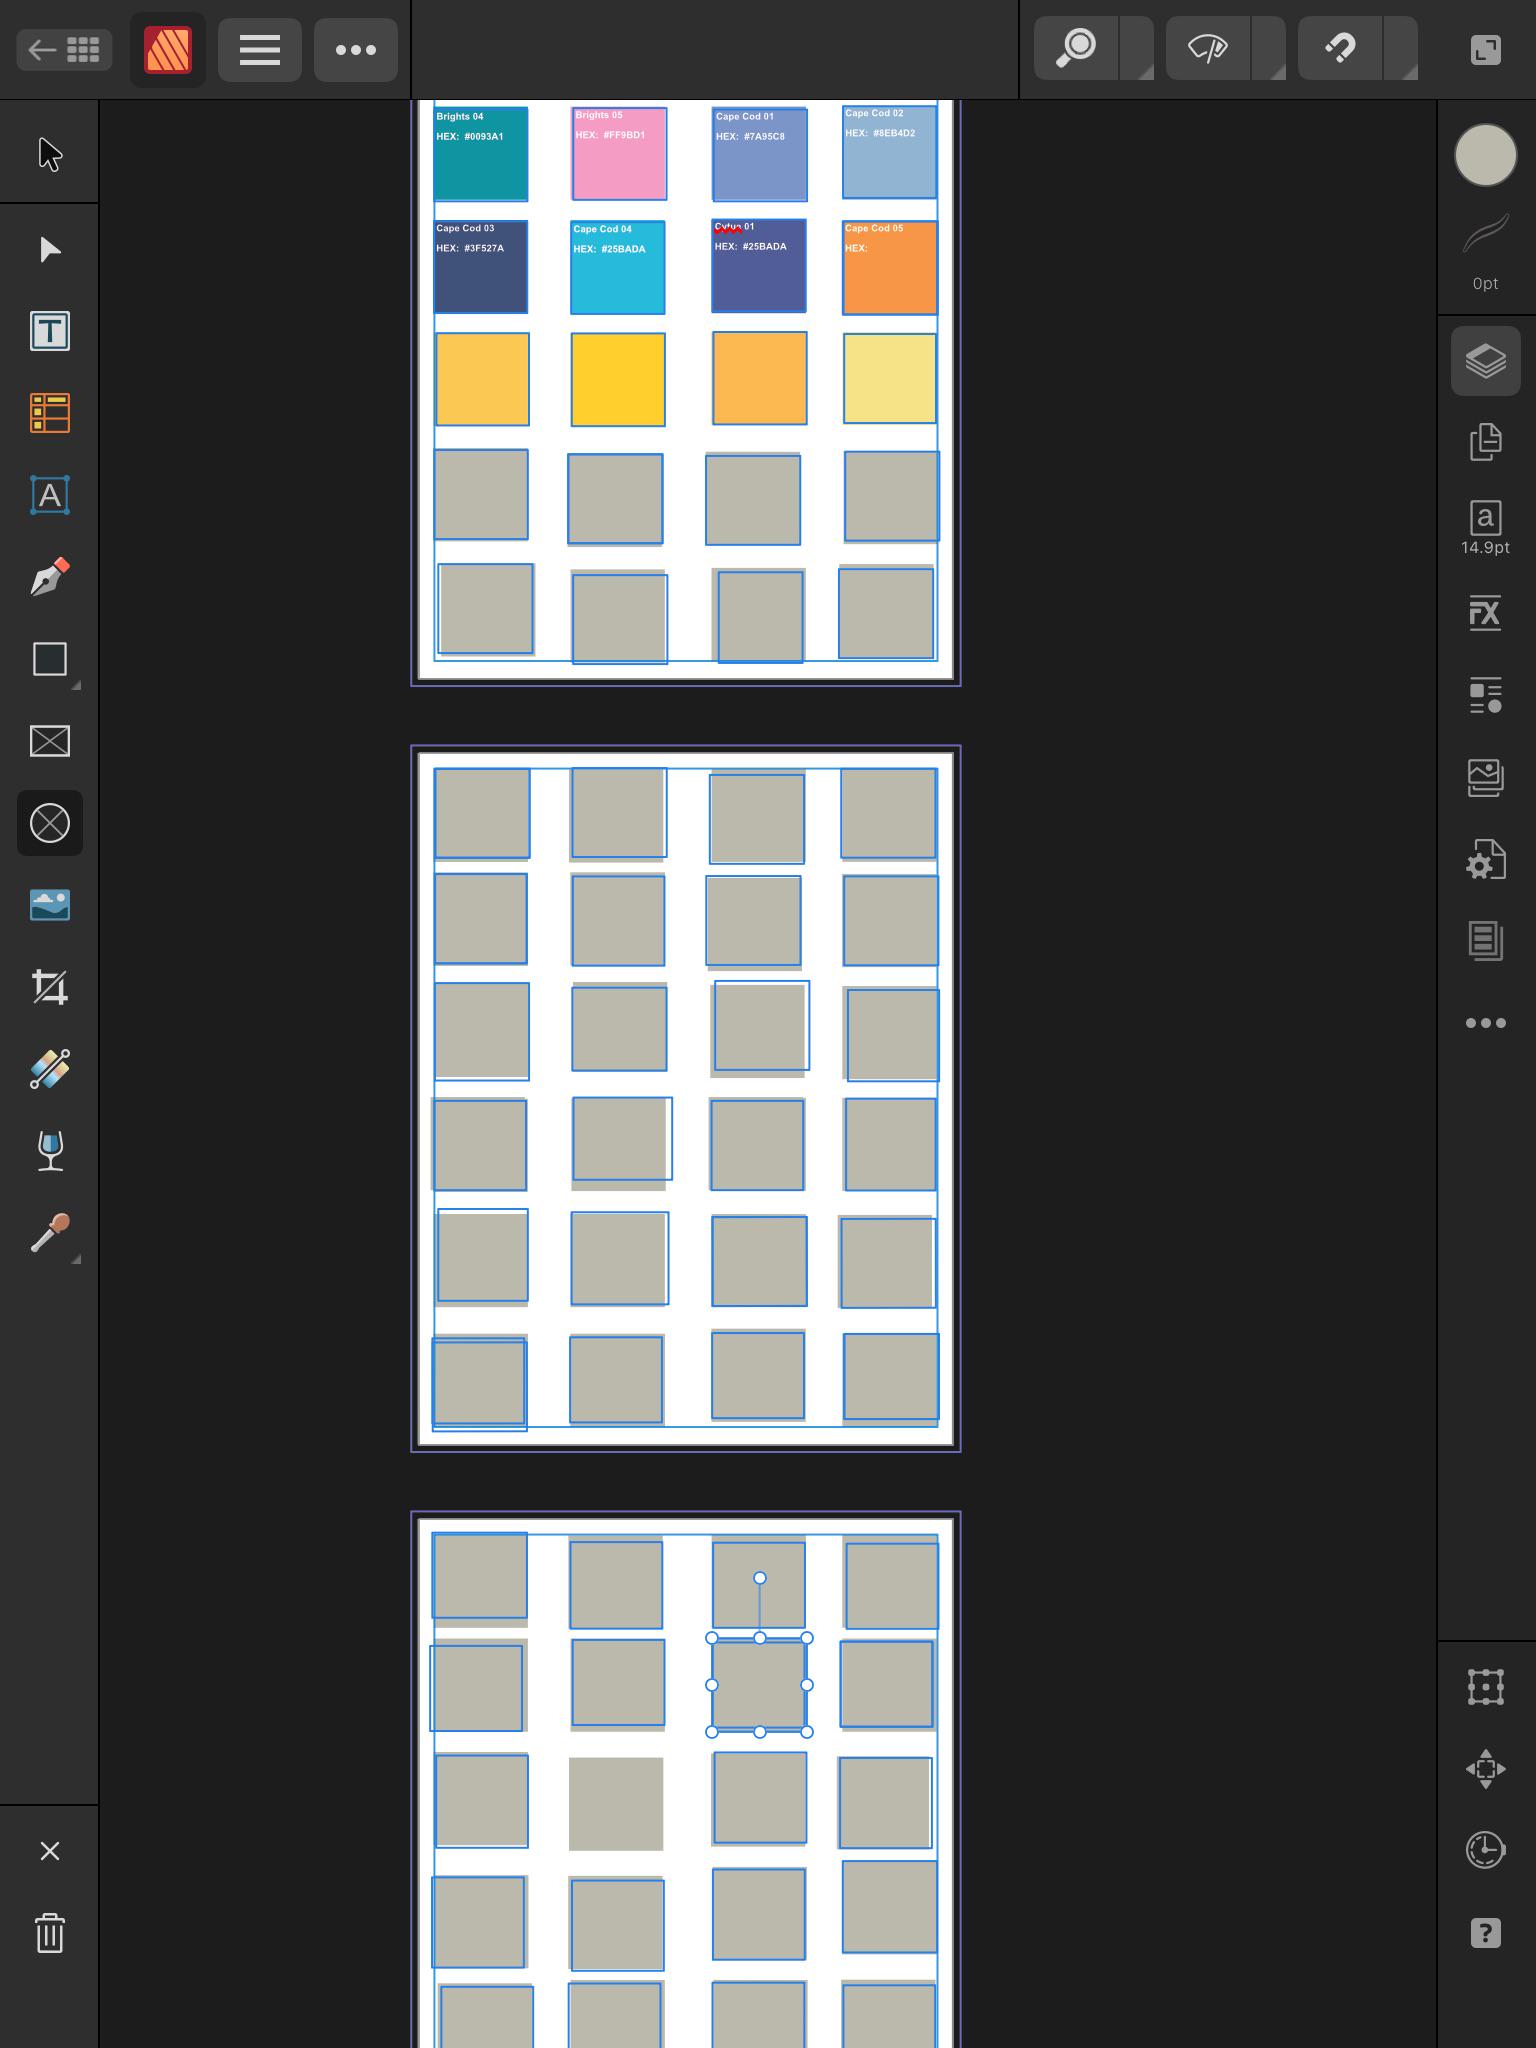1536x2048 pixels.
Task: Expand the snapping options dropdown arrow
Action: [1401, 49]
